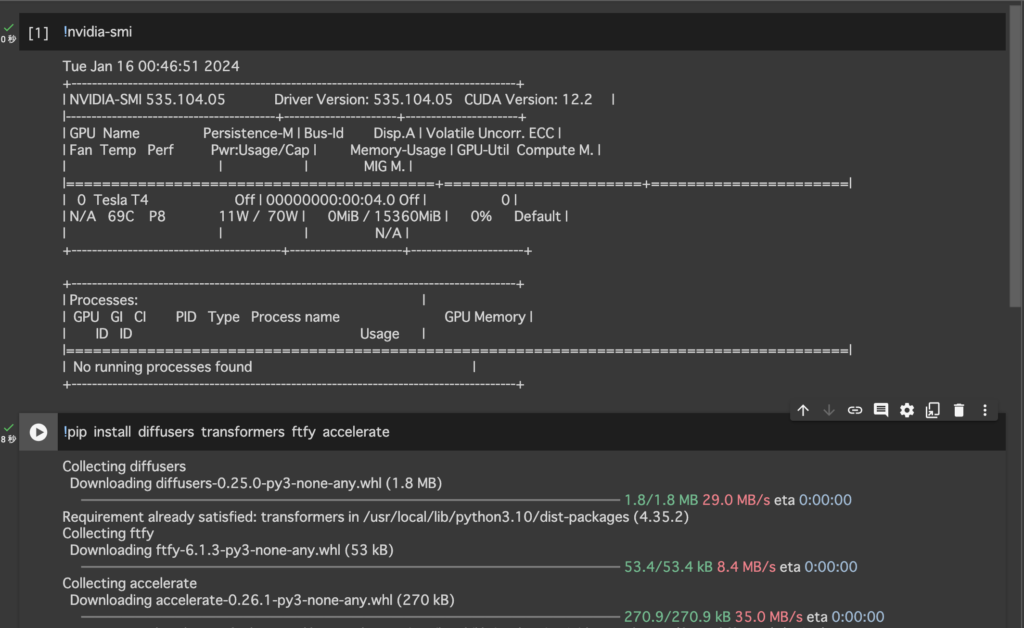This screenshot has width=1024, height=628.
Task: Open cell settings gear icon
Action: pos(907,410)
